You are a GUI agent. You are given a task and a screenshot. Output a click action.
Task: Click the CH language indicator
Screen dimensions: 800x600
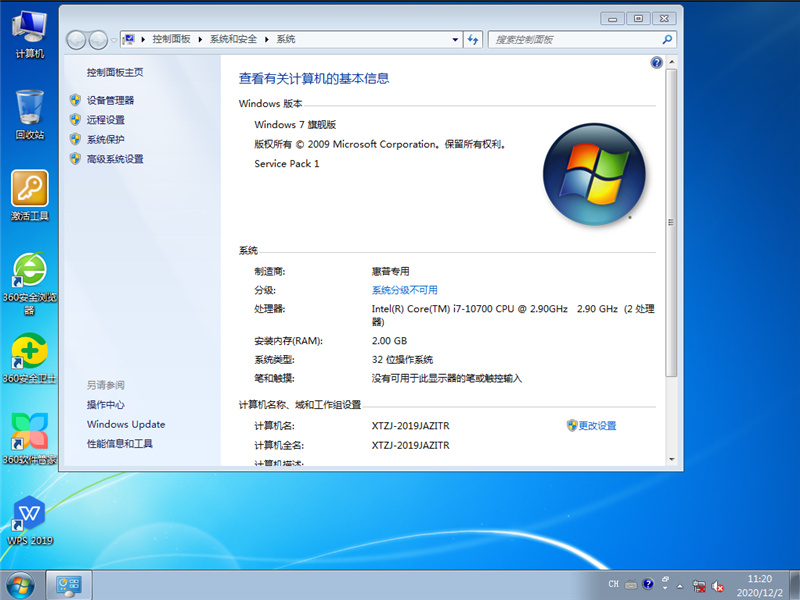click(x=614, y=584)
